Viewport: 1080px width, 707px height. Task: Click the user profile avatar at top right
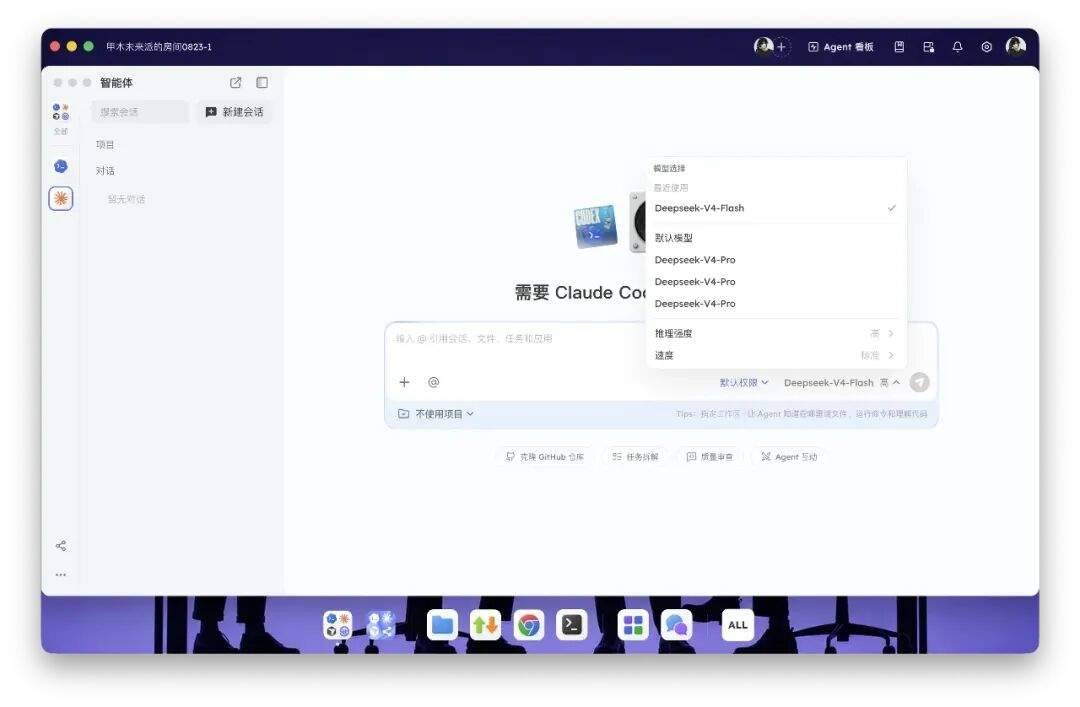1016,46
